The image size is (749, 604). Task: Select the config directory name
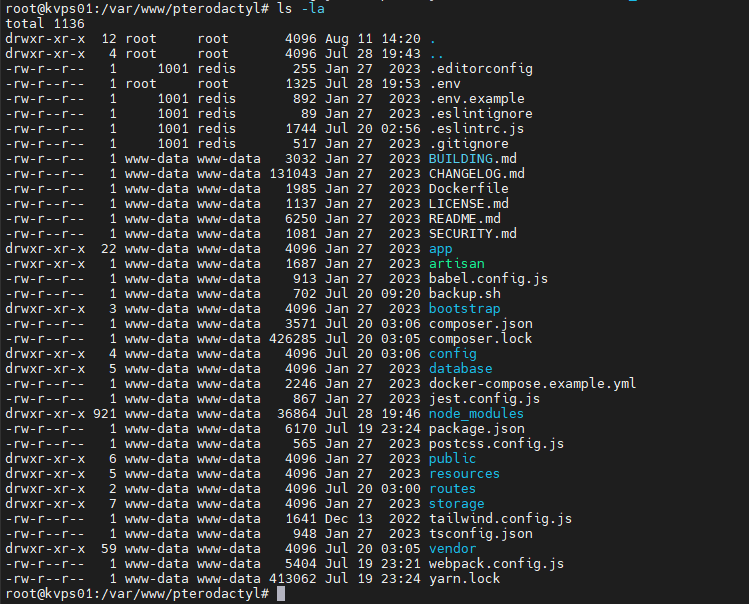click(x=453, y=354)
